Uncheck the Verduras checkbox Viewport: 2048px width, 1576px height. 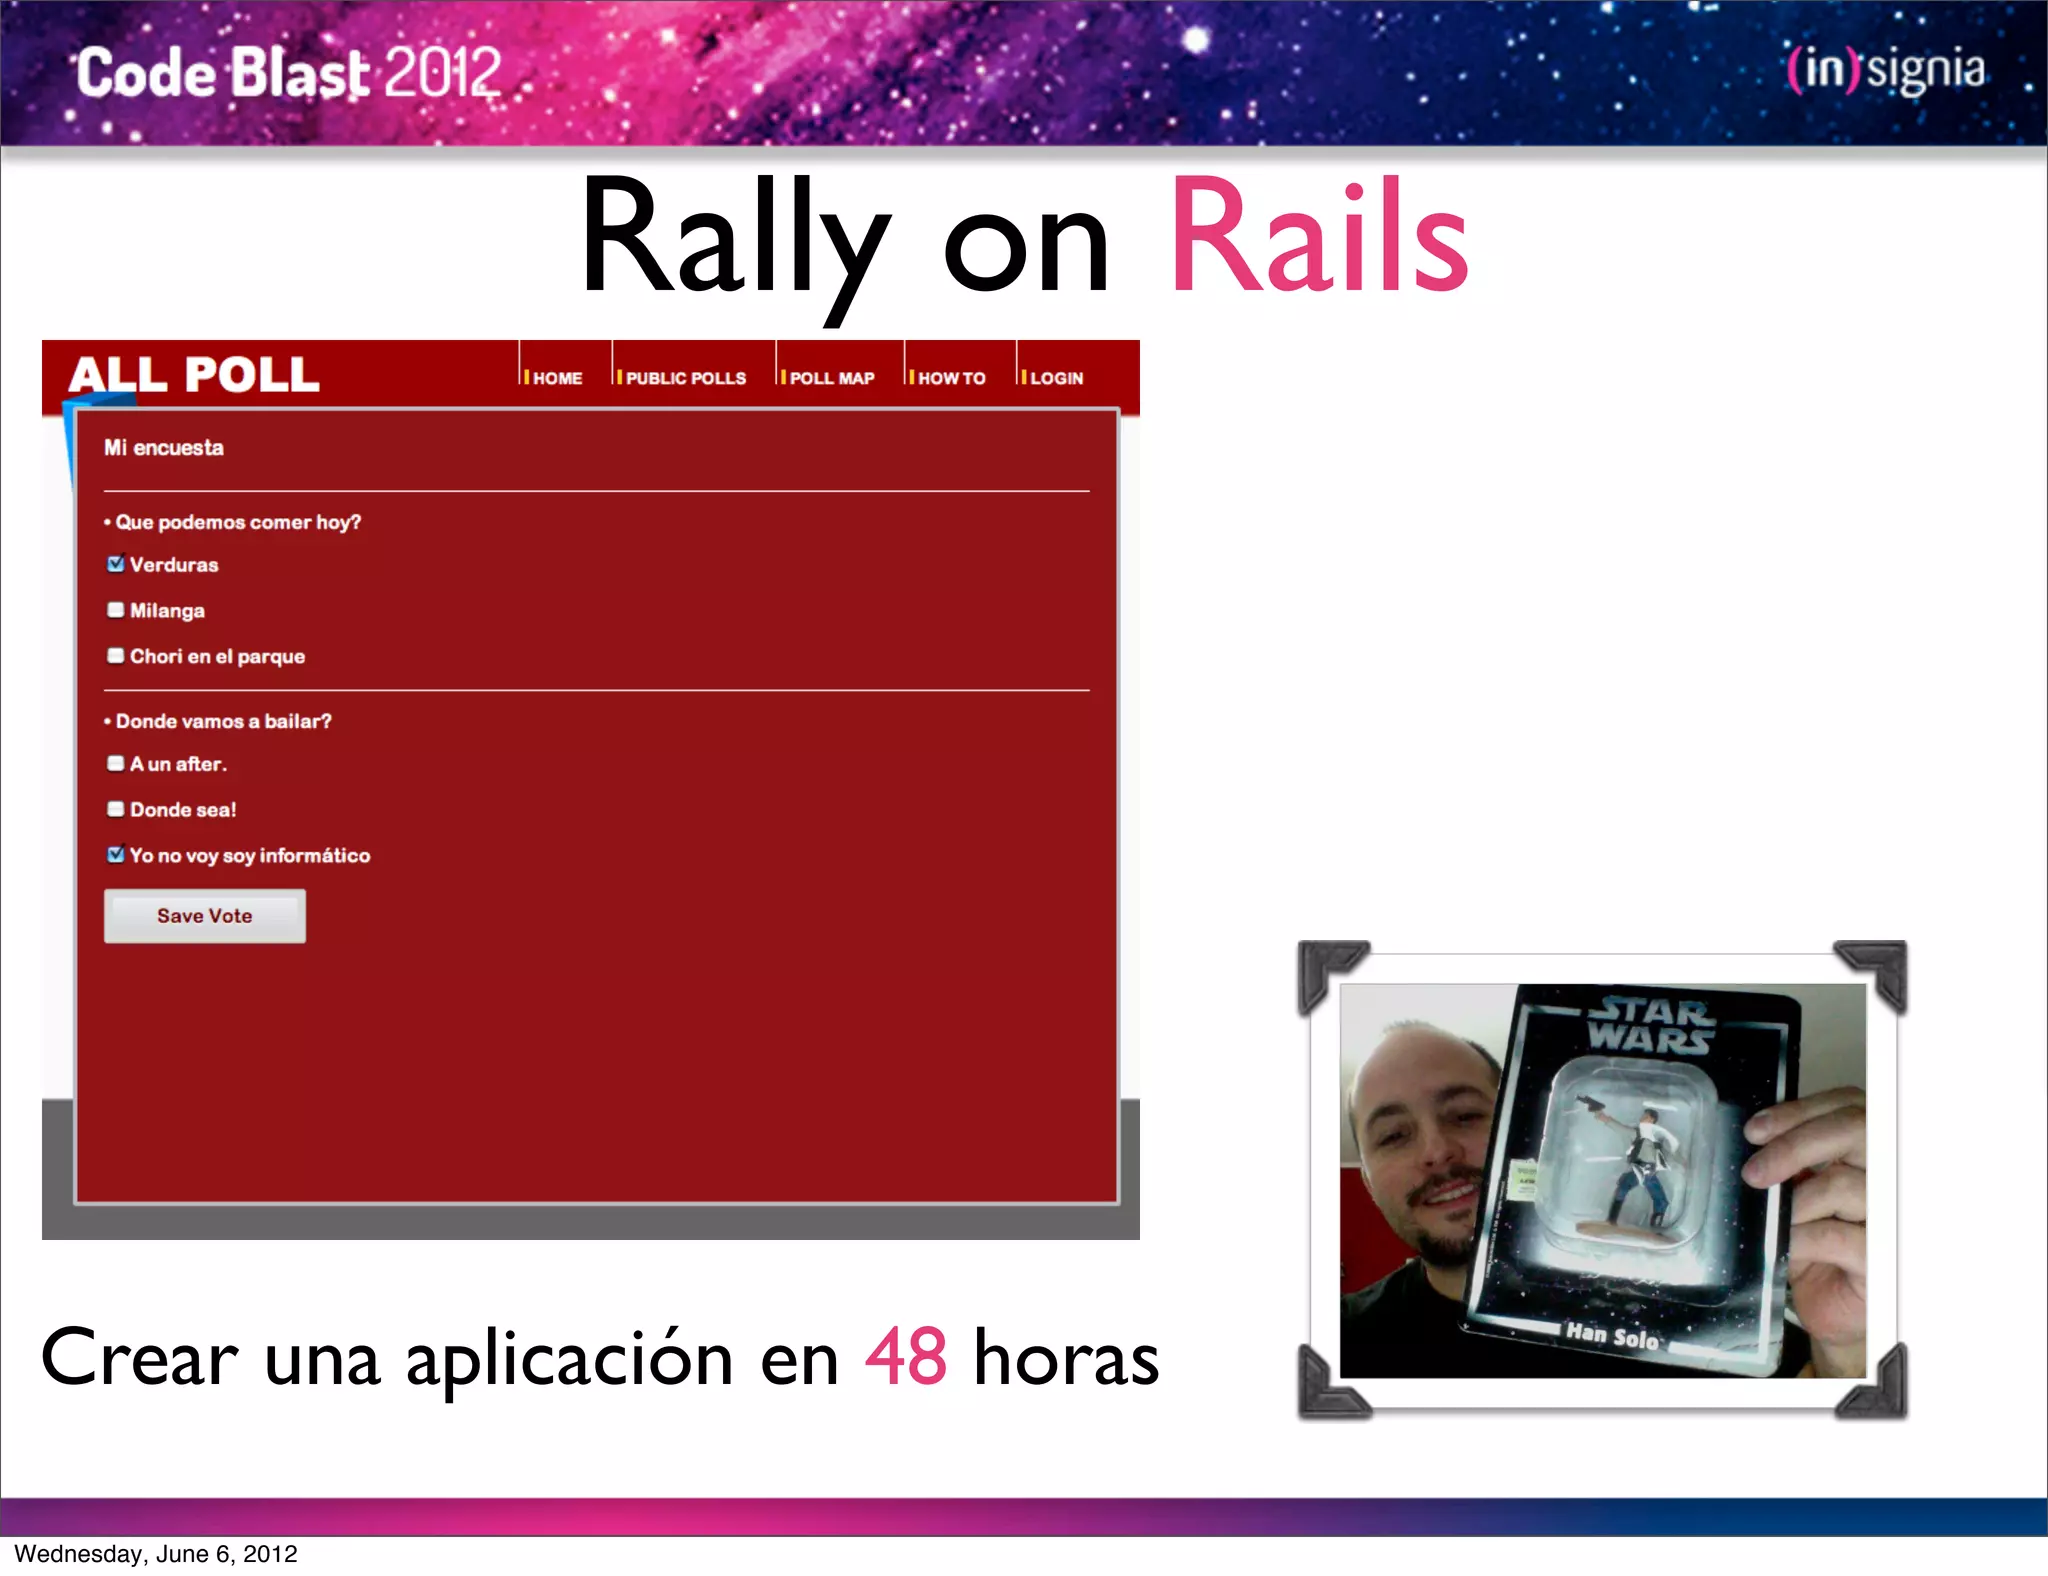[x=116, y=564]
